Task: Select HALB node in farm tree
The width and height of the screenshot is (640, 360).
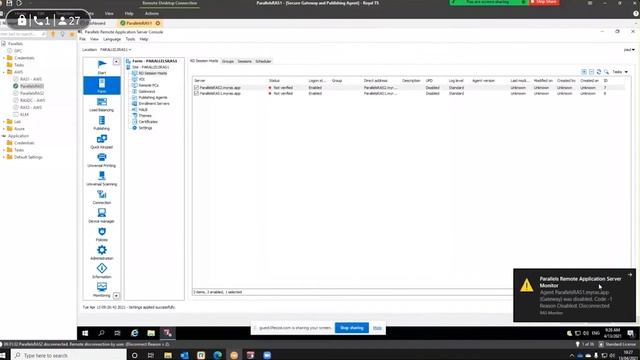Action: pos(143,110)
